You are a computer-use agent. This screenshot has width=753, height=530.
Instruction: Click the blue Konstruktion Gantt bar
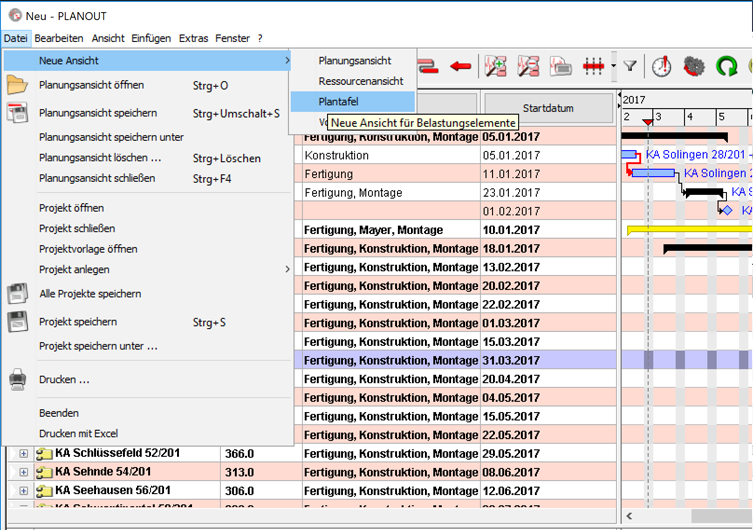tap(629, 155)
